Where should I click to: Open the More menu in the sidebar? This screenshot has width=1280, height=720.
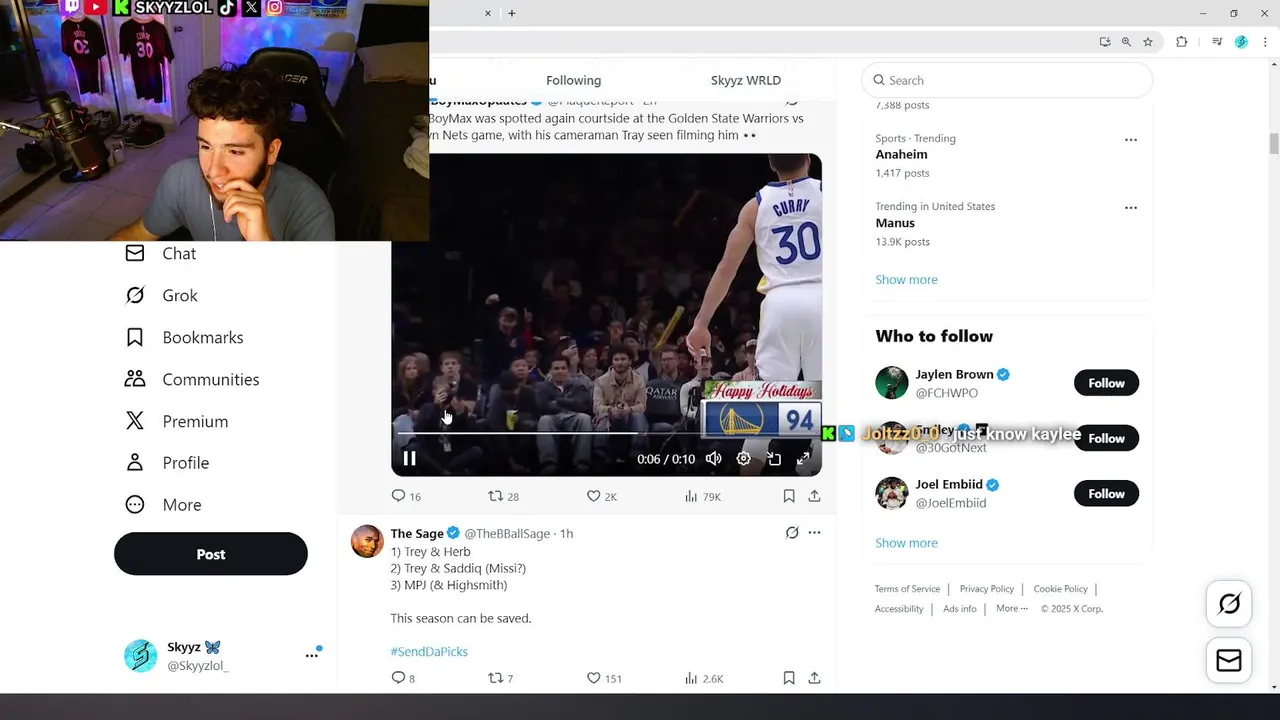163,505
